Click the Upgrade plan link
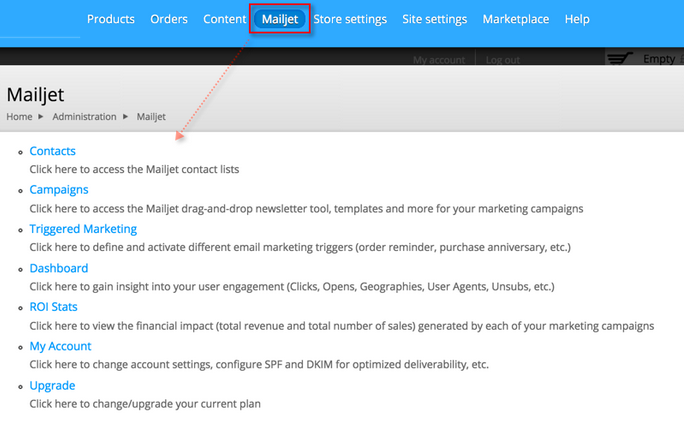The image size is (684, 424). pyautogui.click(x=52, y=385)
